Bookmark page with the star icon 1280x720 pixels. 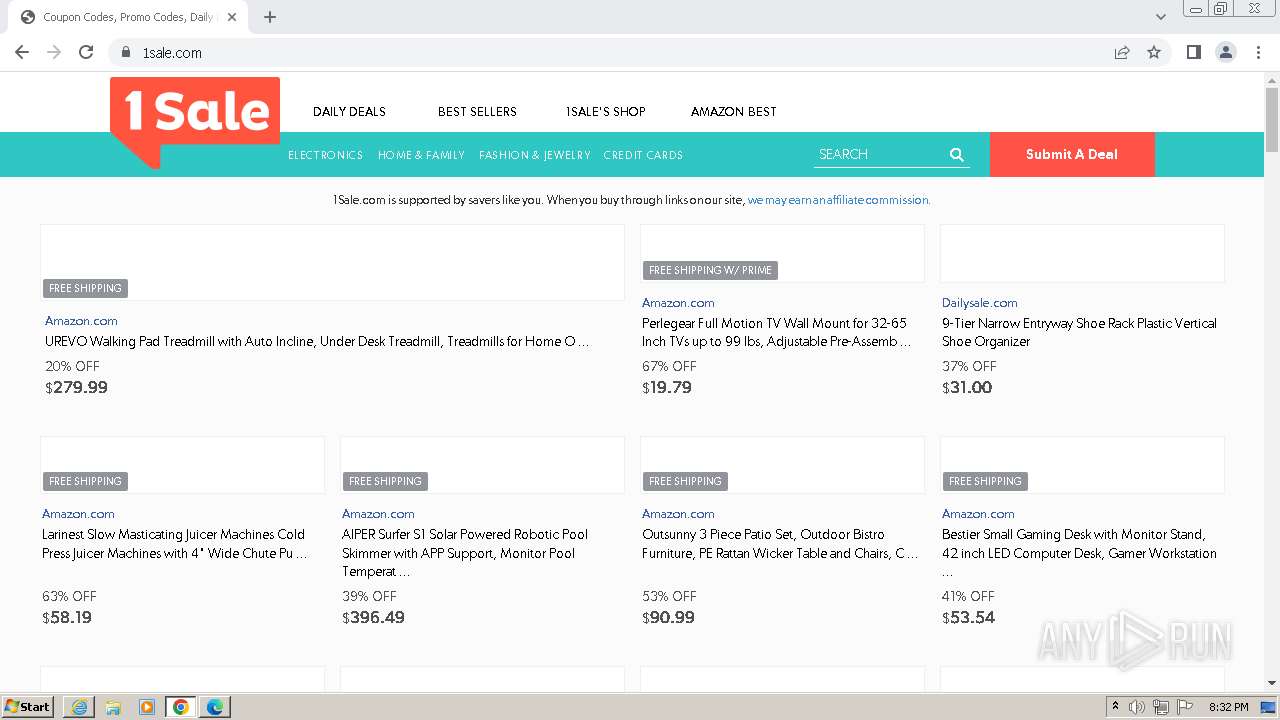1154,53
